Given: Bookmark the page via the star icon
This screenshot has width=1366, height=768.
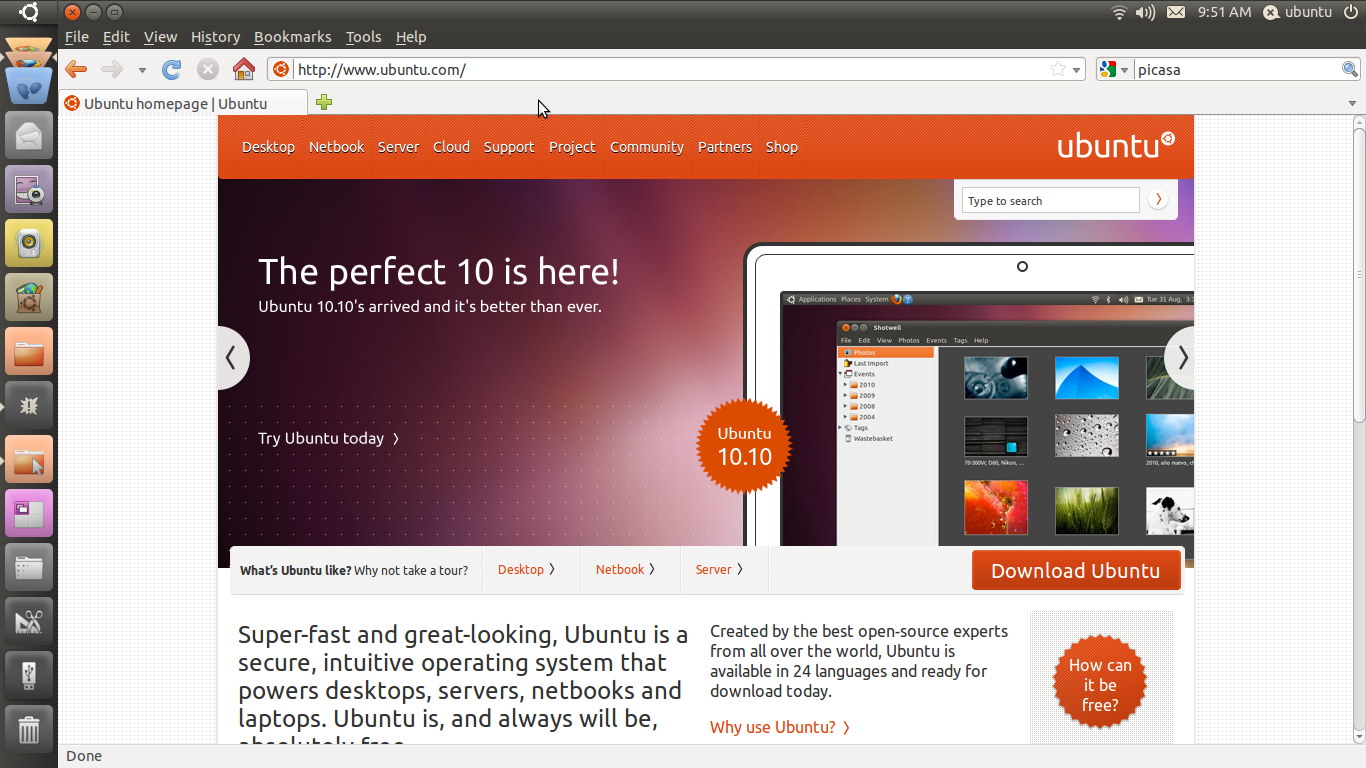Looking at the screenshot, I should pos(1057,69).
